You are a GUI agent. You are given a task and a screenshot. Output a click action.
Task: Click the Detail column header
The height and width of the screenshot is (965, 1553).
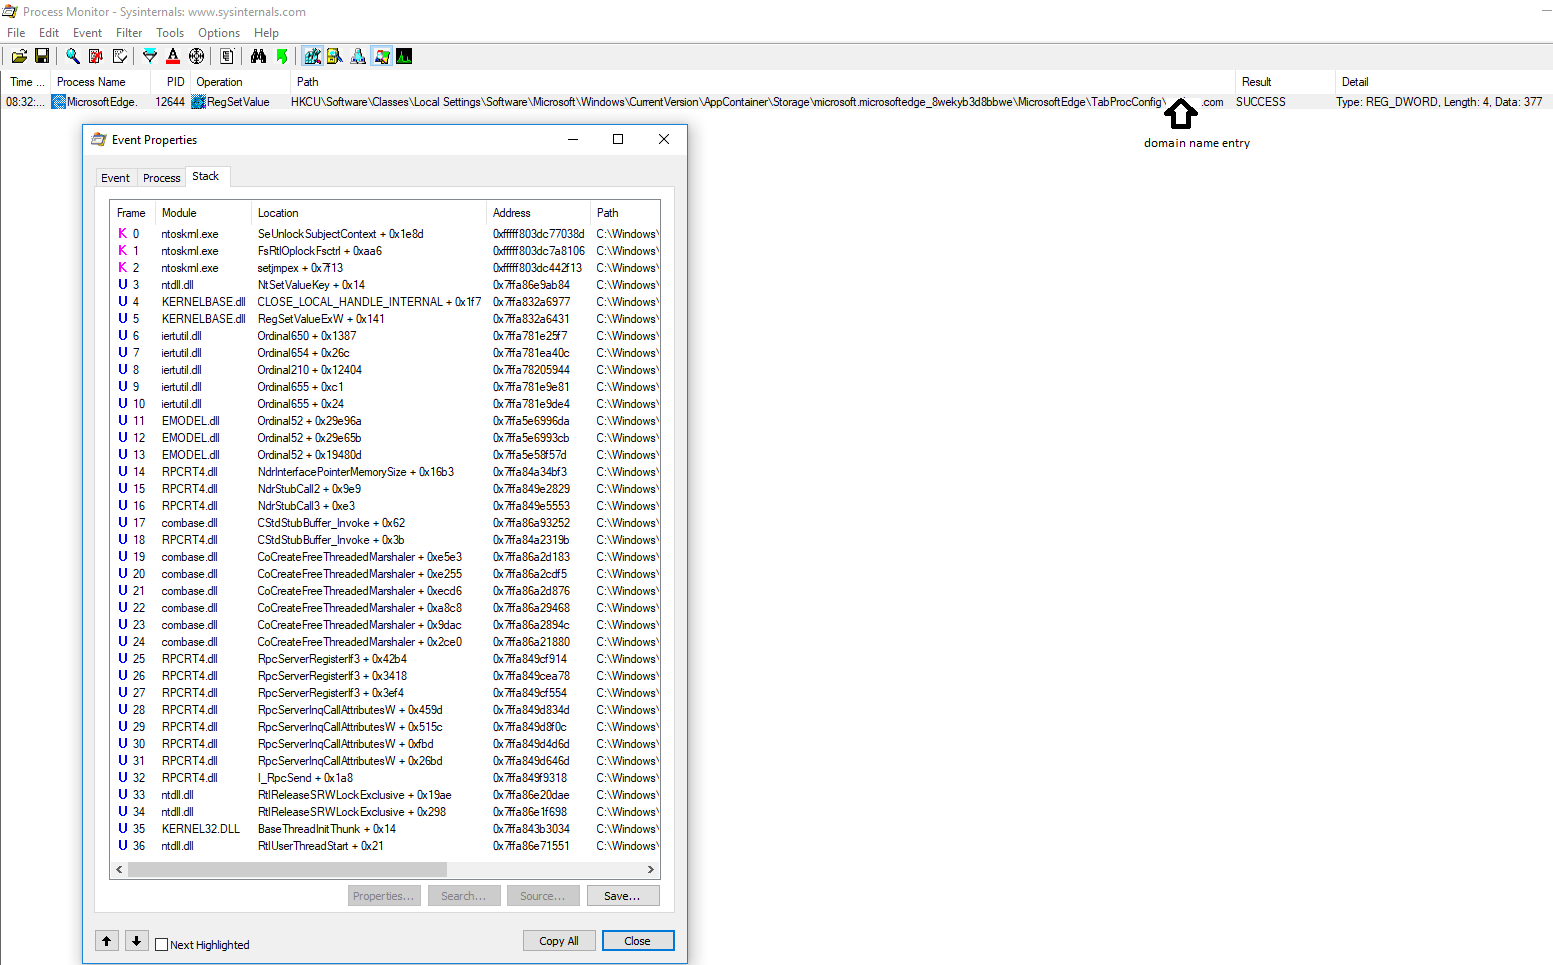click(x=1444, y=82)
